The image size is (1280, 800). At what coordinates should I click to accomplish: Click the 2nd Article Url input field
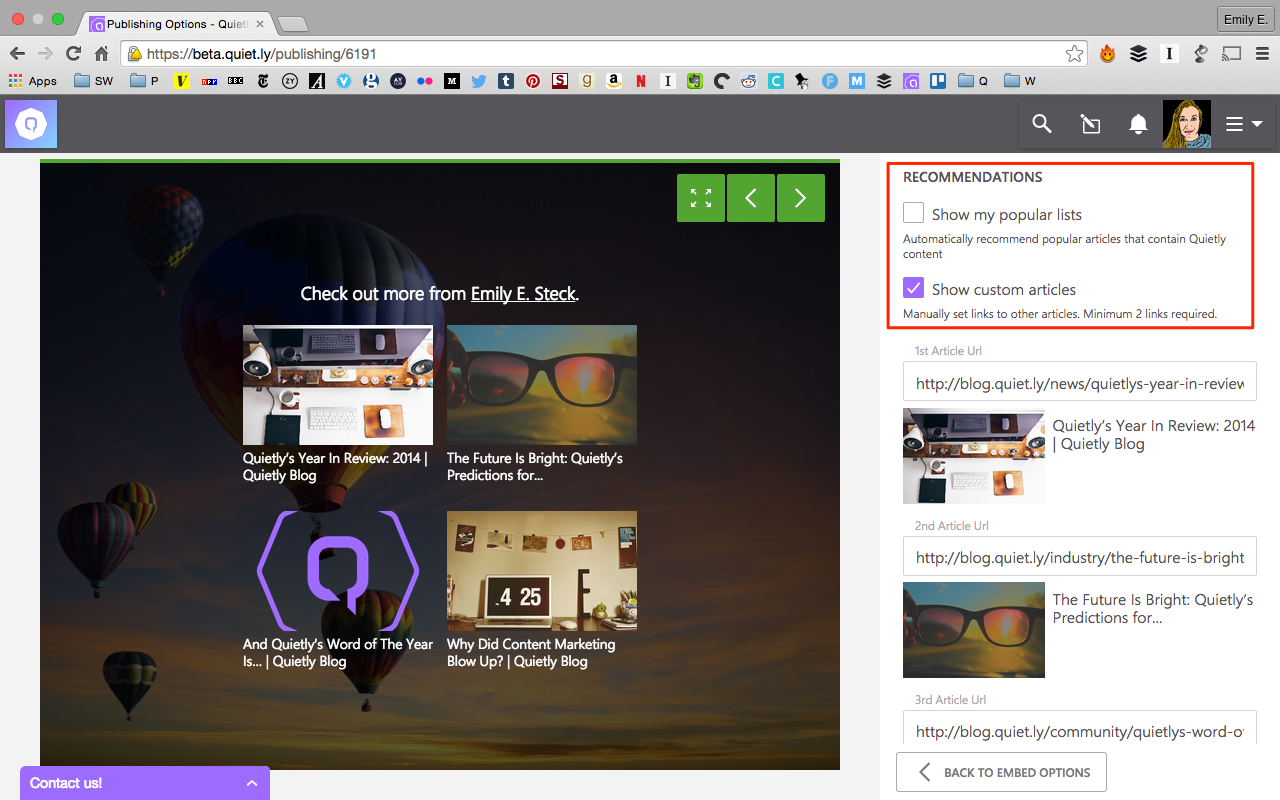(1080, 557)
